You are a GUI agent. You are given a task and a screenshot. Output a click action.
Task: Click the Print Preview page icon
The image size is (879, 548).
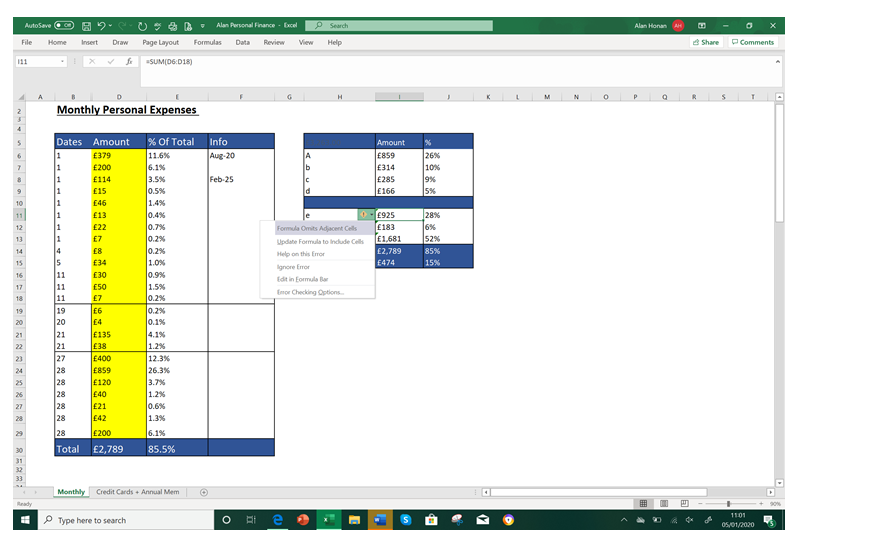pyautogui.click(x=188, y=26)
